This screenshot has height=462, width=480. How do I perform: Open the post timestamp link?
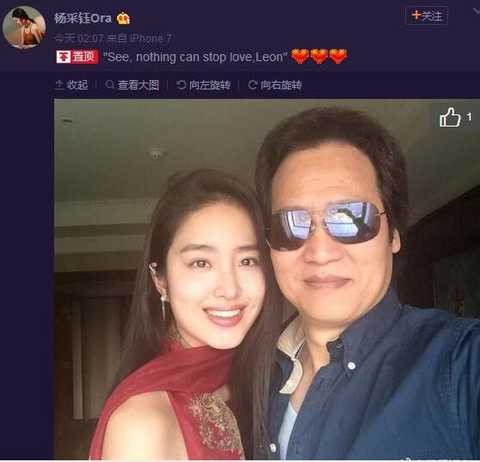[79, 39]
